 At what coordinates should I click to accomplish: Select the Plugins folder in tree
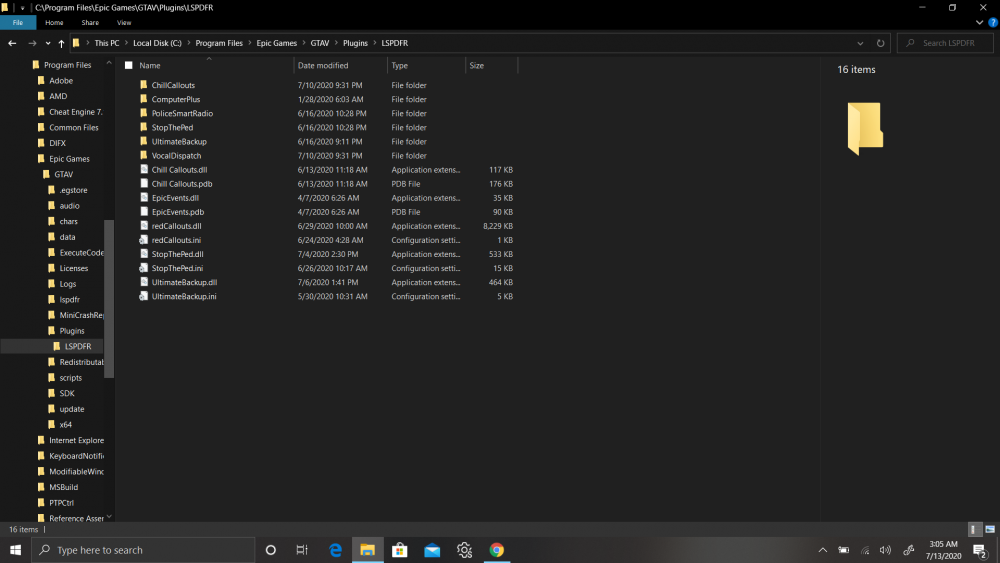click(71, 330)
